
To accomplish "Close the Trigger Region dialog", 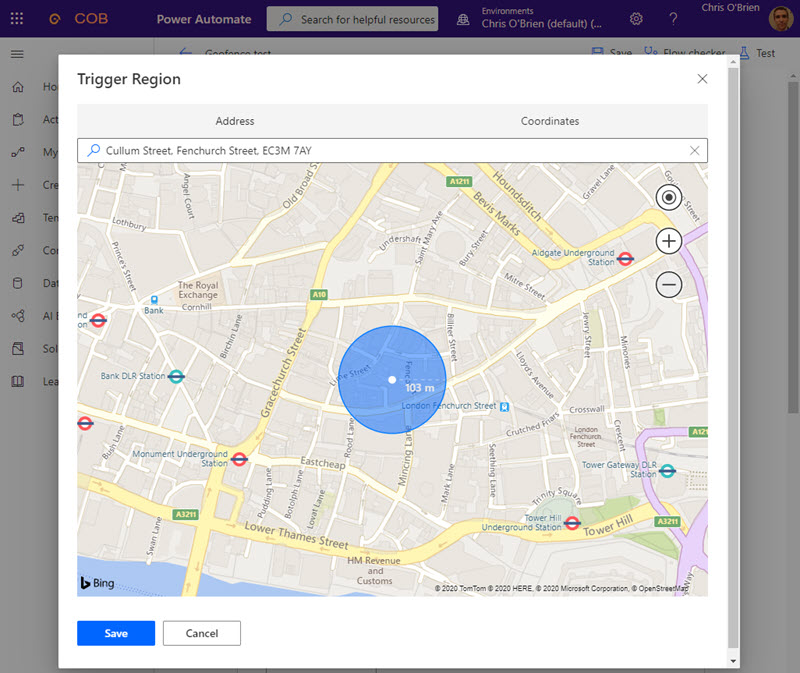I will coord(702,79).
